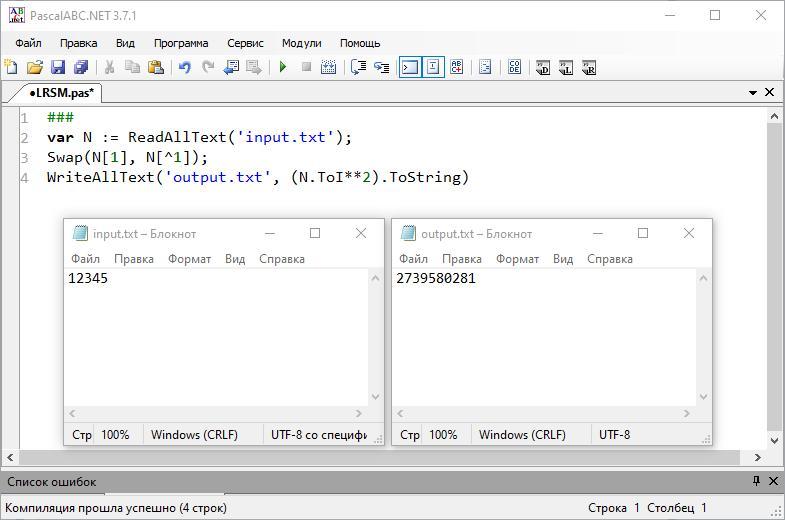The image size is (785, 520).
Task: Click code line 2 with ReadAllText
Action: click(200, 137)
